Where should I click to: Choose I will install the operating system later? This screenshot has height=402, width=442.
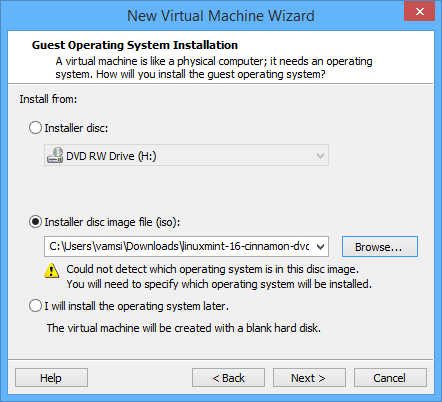(x=35, y=306)
